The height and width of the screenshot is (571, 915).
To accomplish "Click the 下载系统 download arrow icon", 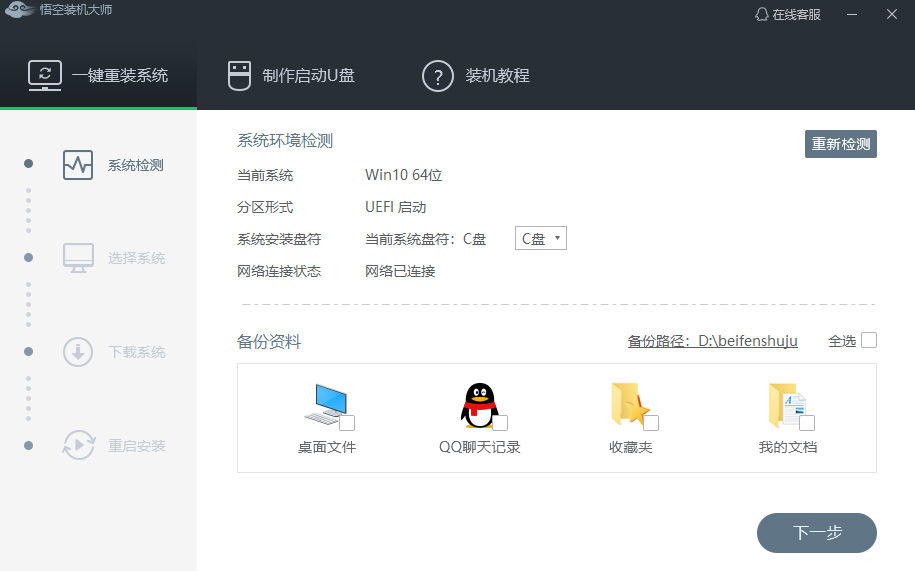I will 78,352.
